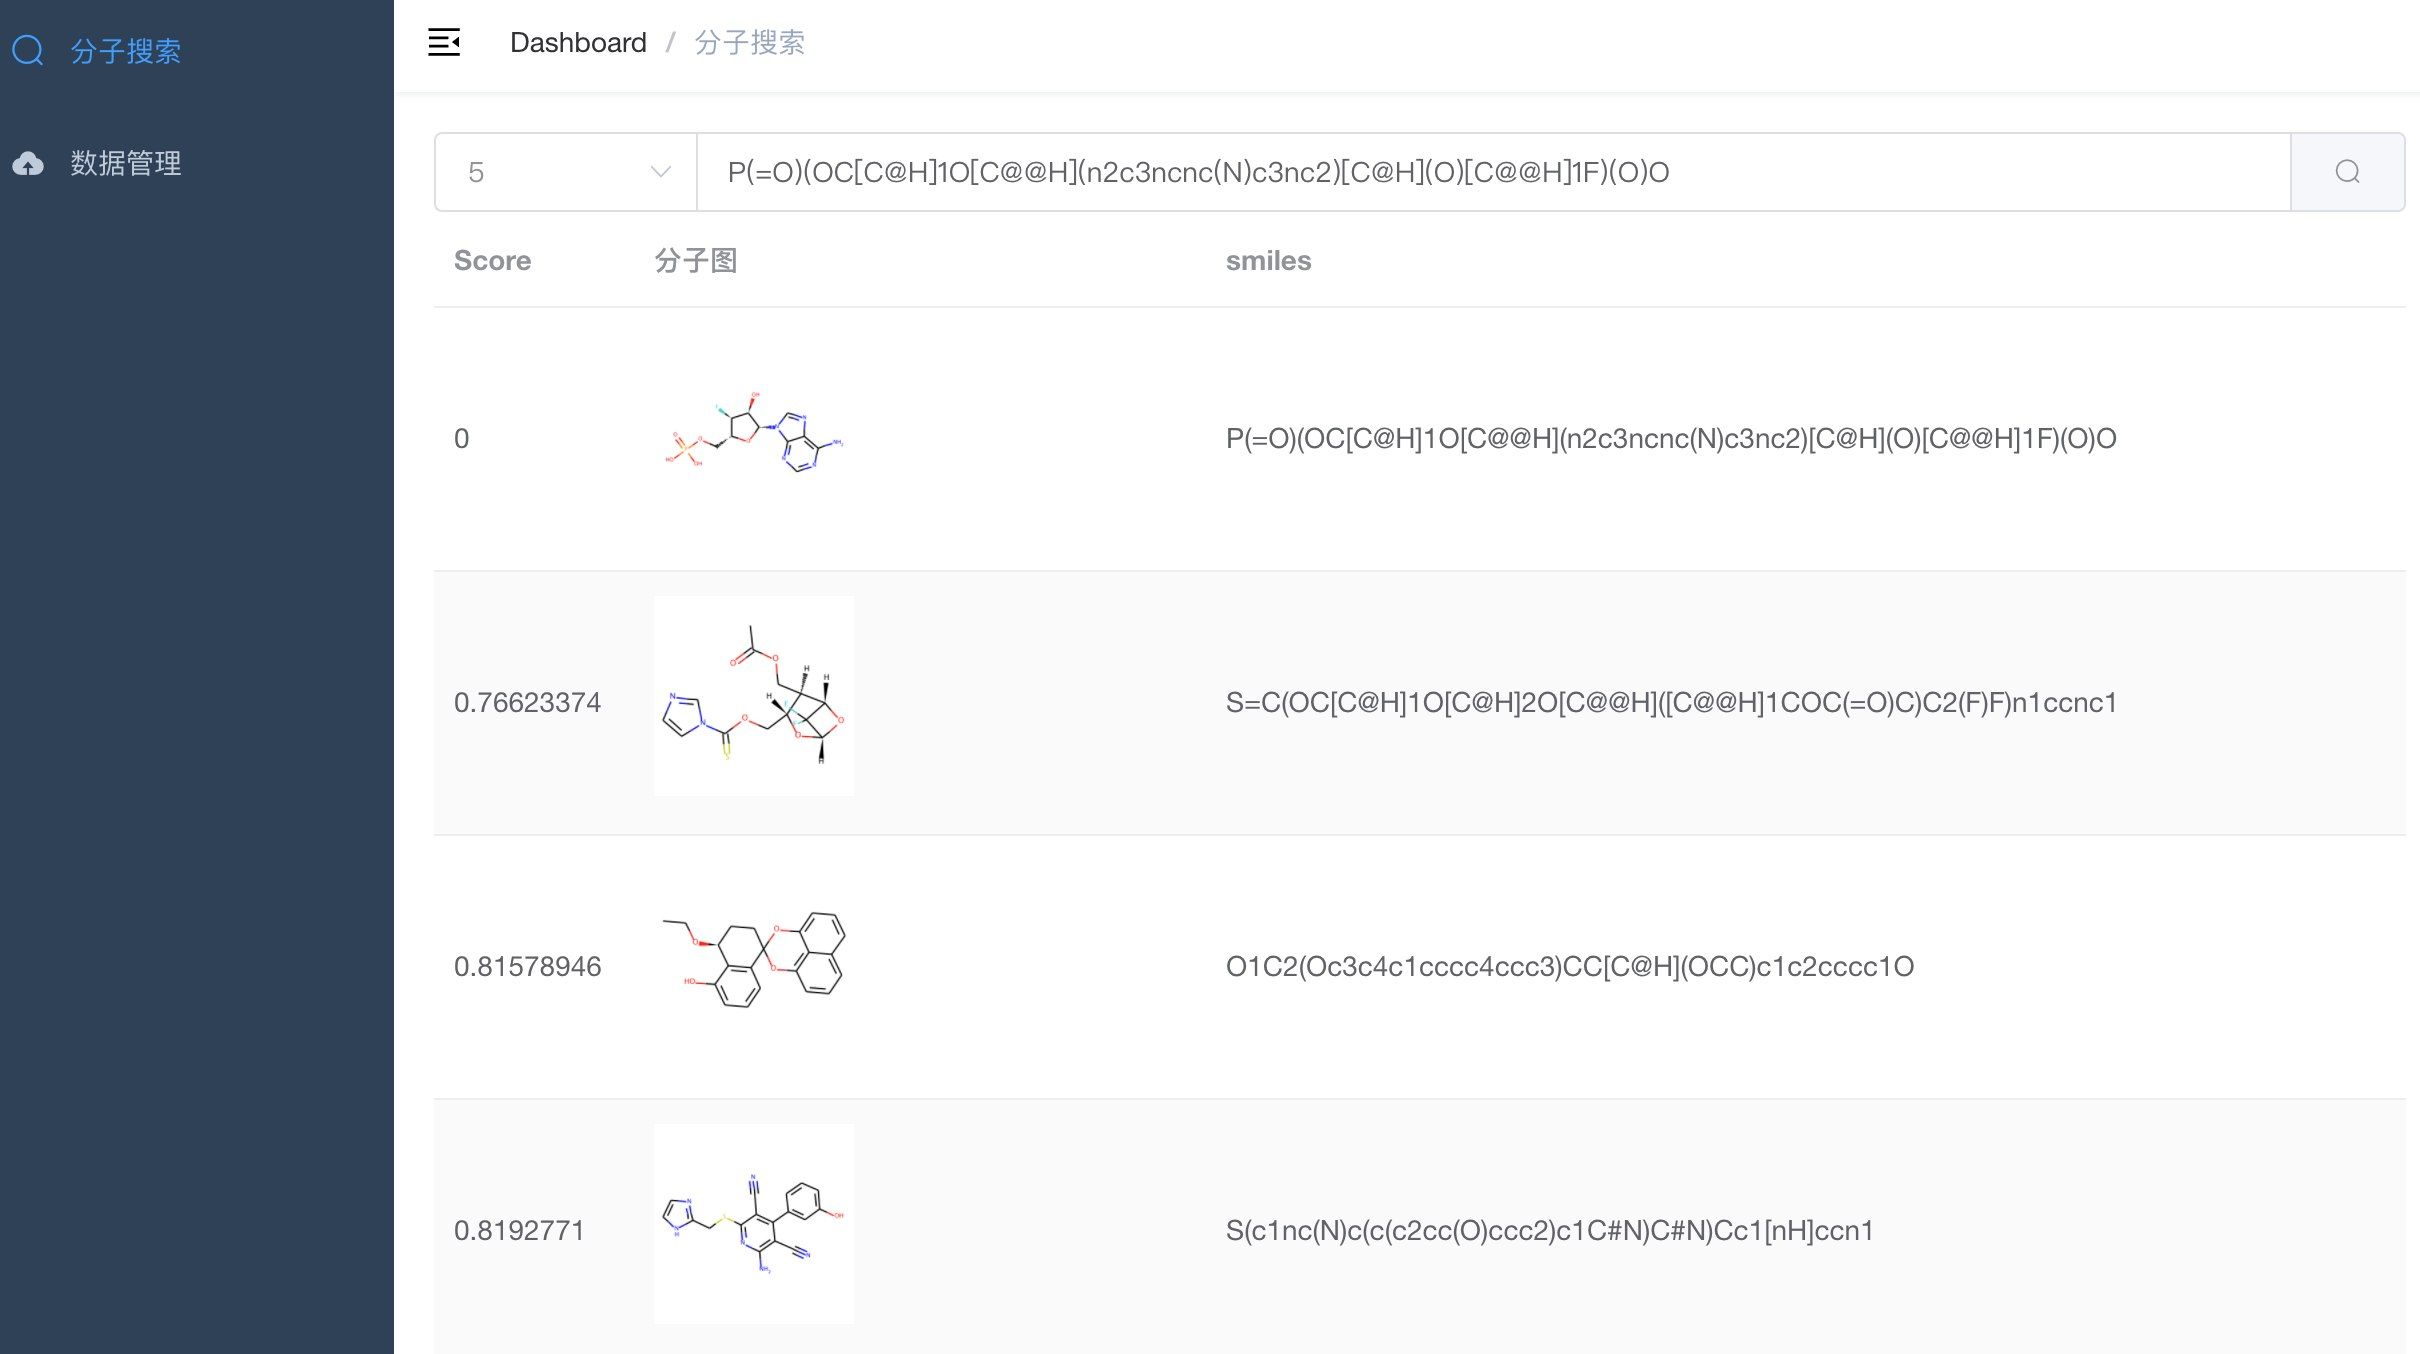Click the magnifier icon beside 分子搜索 in the sidebar
Screen dimensions: 2420x1354
pos(28,50)
